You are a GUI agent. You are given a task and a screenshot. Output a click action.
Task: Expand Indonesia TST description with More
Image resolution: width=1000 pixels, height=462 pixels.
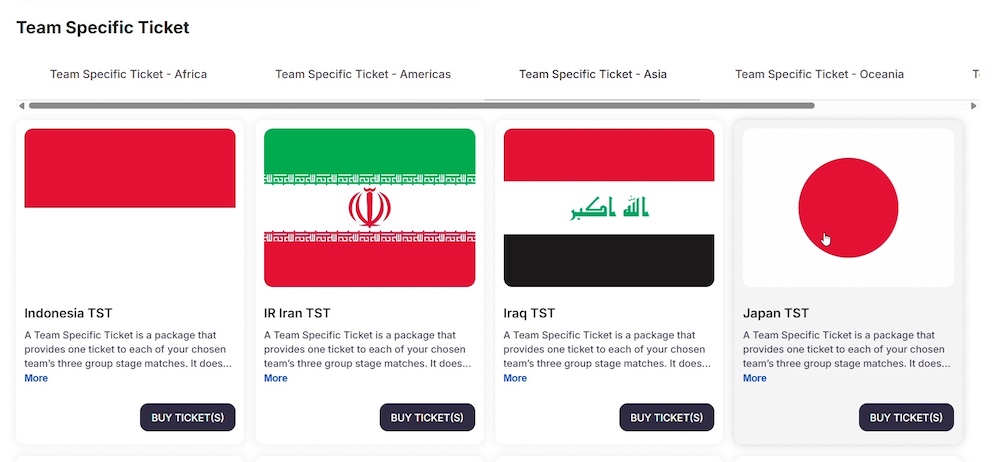point(36,378)
